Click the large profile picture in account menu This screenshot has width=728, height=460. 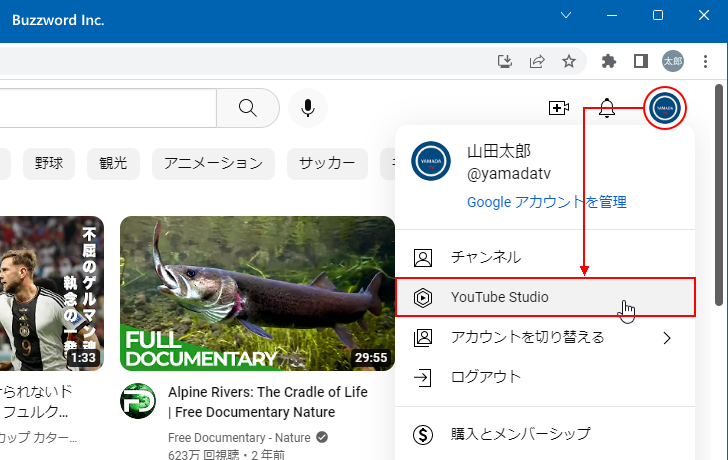tap(431, 161)
